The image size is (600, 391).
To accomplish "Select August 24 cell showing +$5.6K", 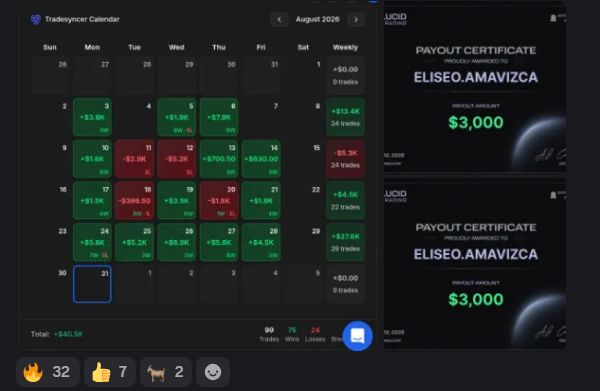I will pos(92,242).
